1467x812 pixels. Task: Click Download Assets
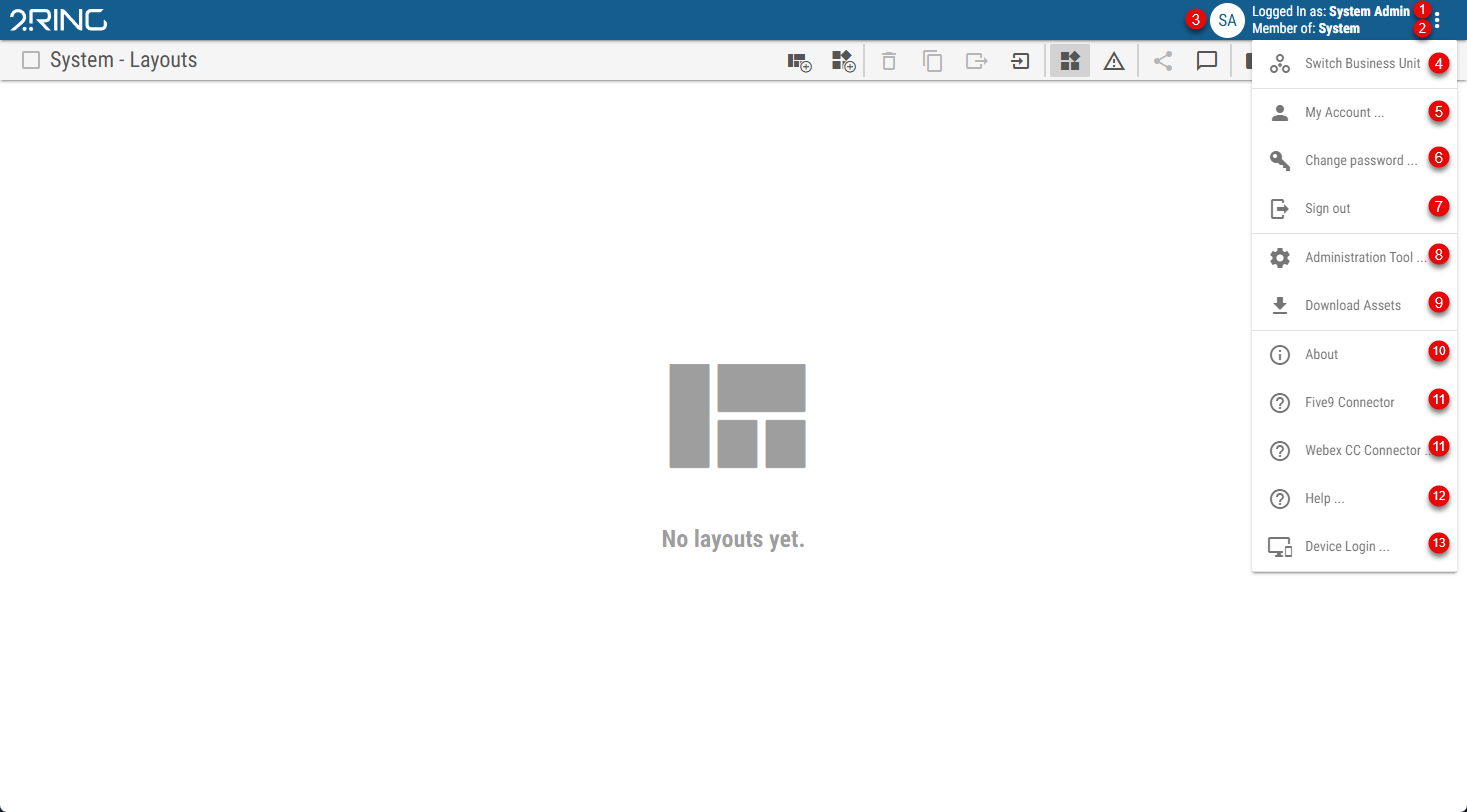coord(1352,305)
